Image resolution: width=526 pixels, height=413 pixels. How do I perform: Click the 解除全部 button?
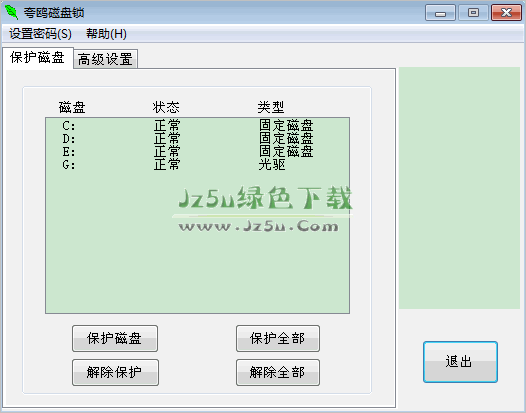click(x=278, y=372)
